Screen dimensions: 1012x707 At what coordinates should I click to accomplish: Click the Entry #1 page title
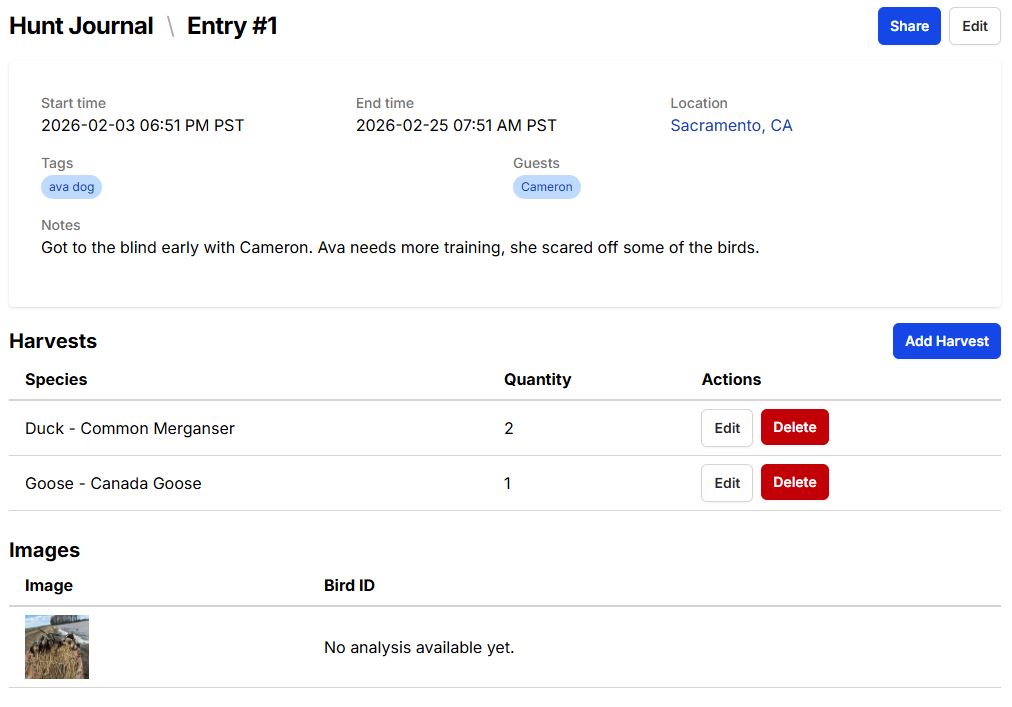[x=232, y=25]
